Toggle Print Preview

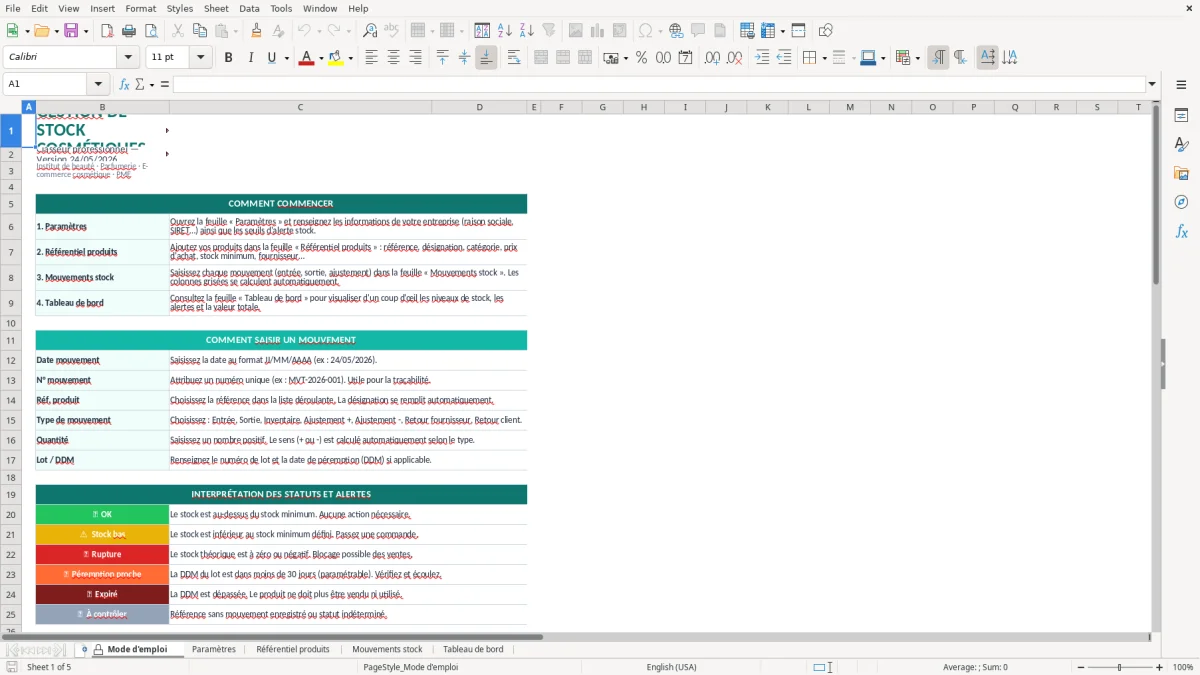click(x=149, y=31)
